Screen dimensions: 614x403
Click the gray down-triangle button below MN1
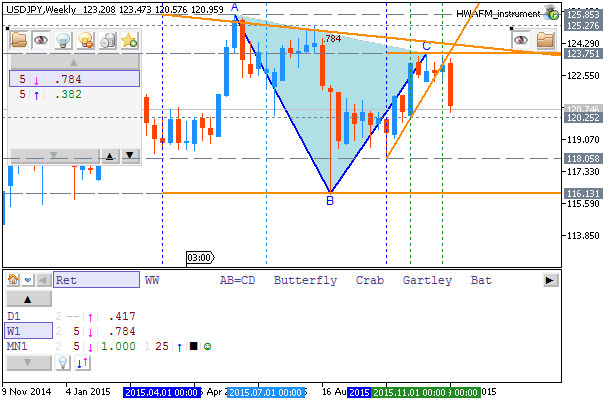coord(29,362)
